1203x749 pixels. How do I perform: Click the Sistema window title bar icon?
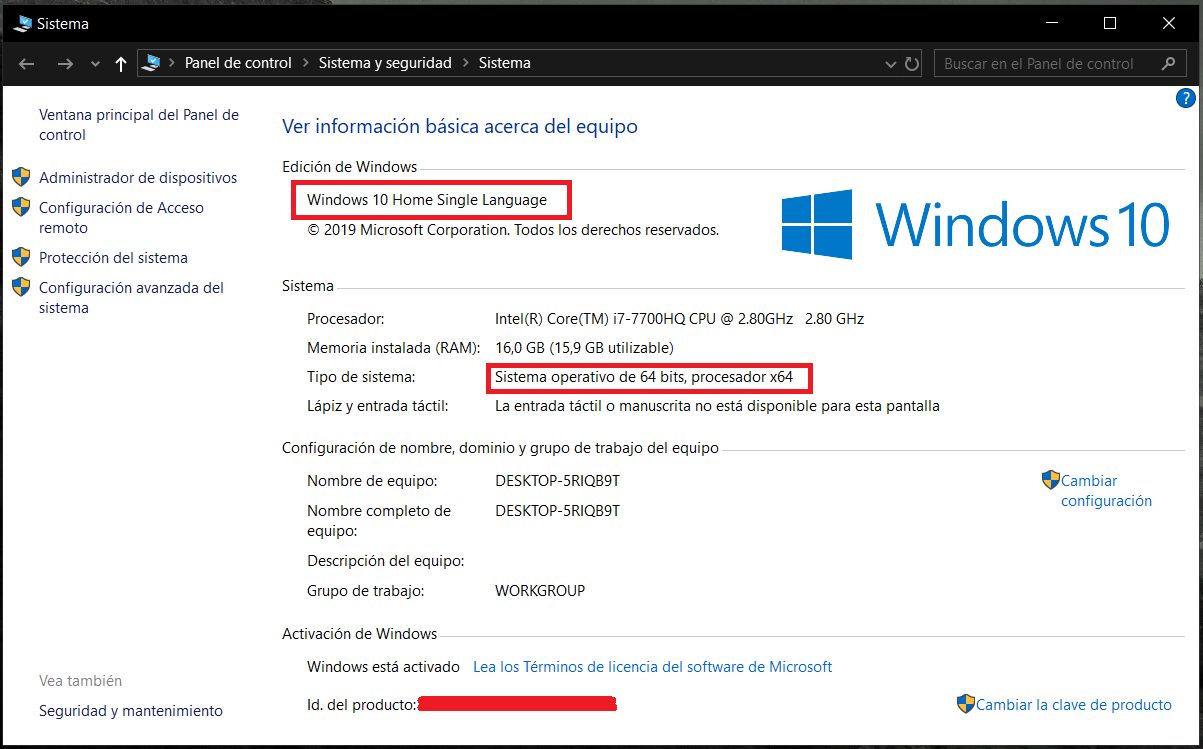point(23,23)
